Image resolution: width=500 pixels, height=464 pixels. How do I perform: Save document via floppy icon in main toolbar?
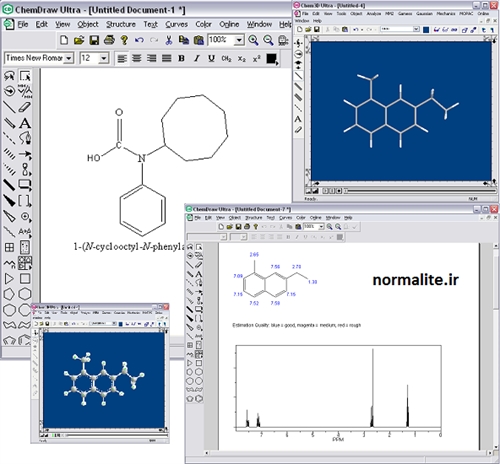pyautogui.click(x=94, y=40)
